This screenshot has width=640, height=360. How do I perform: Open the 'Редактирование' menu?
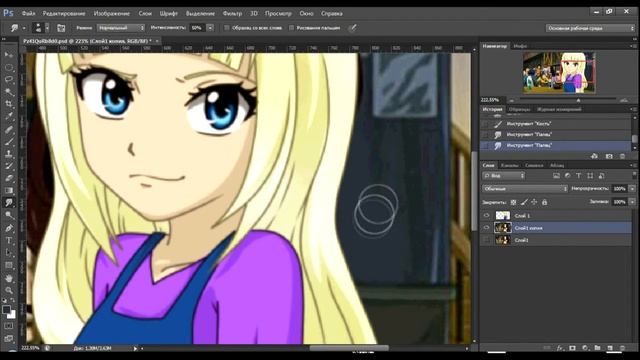(64, 13)
